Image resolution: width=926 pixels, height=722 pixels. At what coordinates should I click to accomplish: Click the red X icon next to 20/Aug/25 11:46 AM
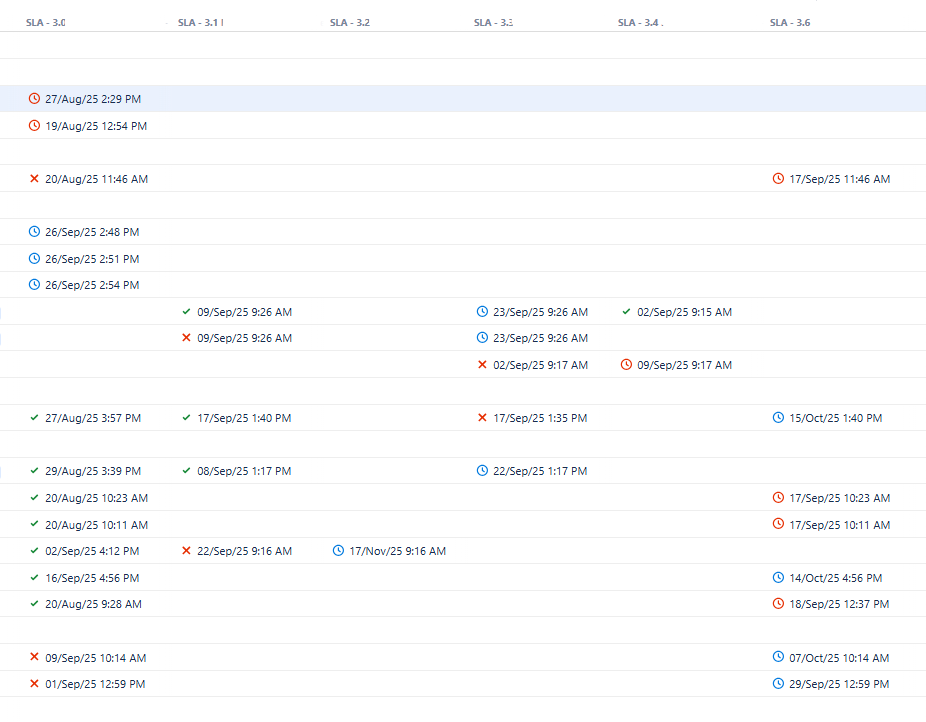[x=34, y=179]
